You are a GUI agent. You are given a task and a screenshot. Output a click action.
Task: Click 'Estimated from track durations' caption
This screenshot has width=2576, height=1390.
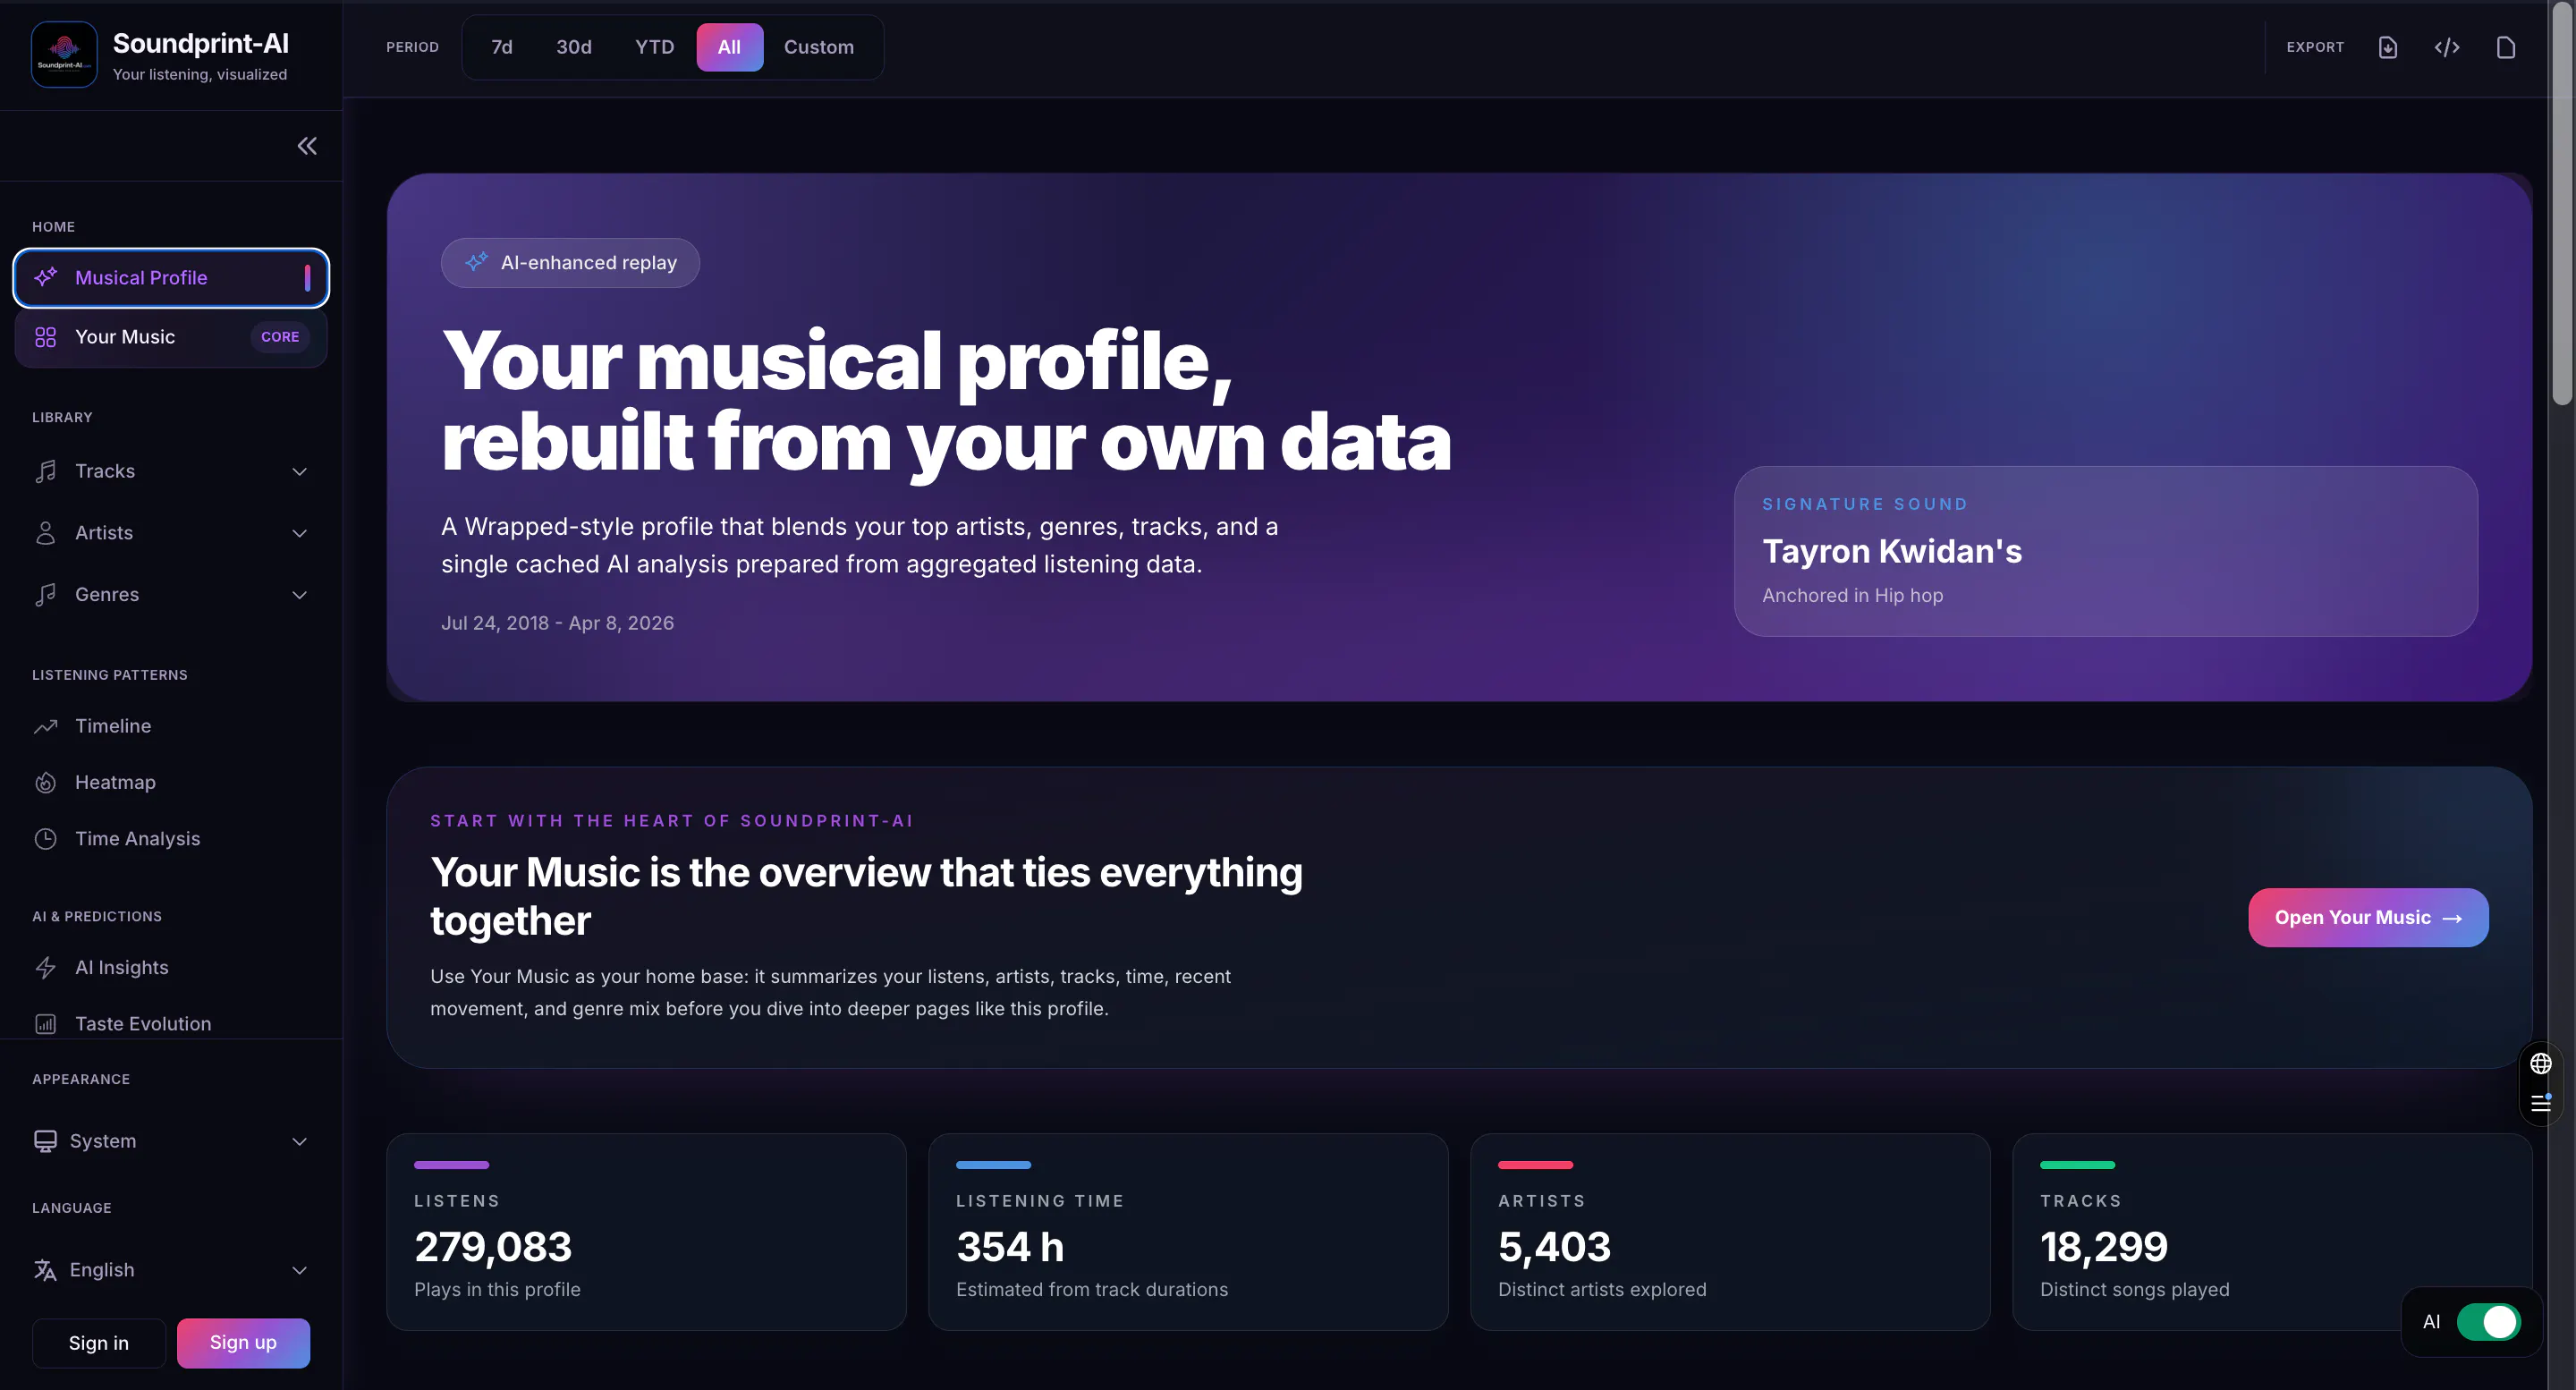pos(1092,1289)
